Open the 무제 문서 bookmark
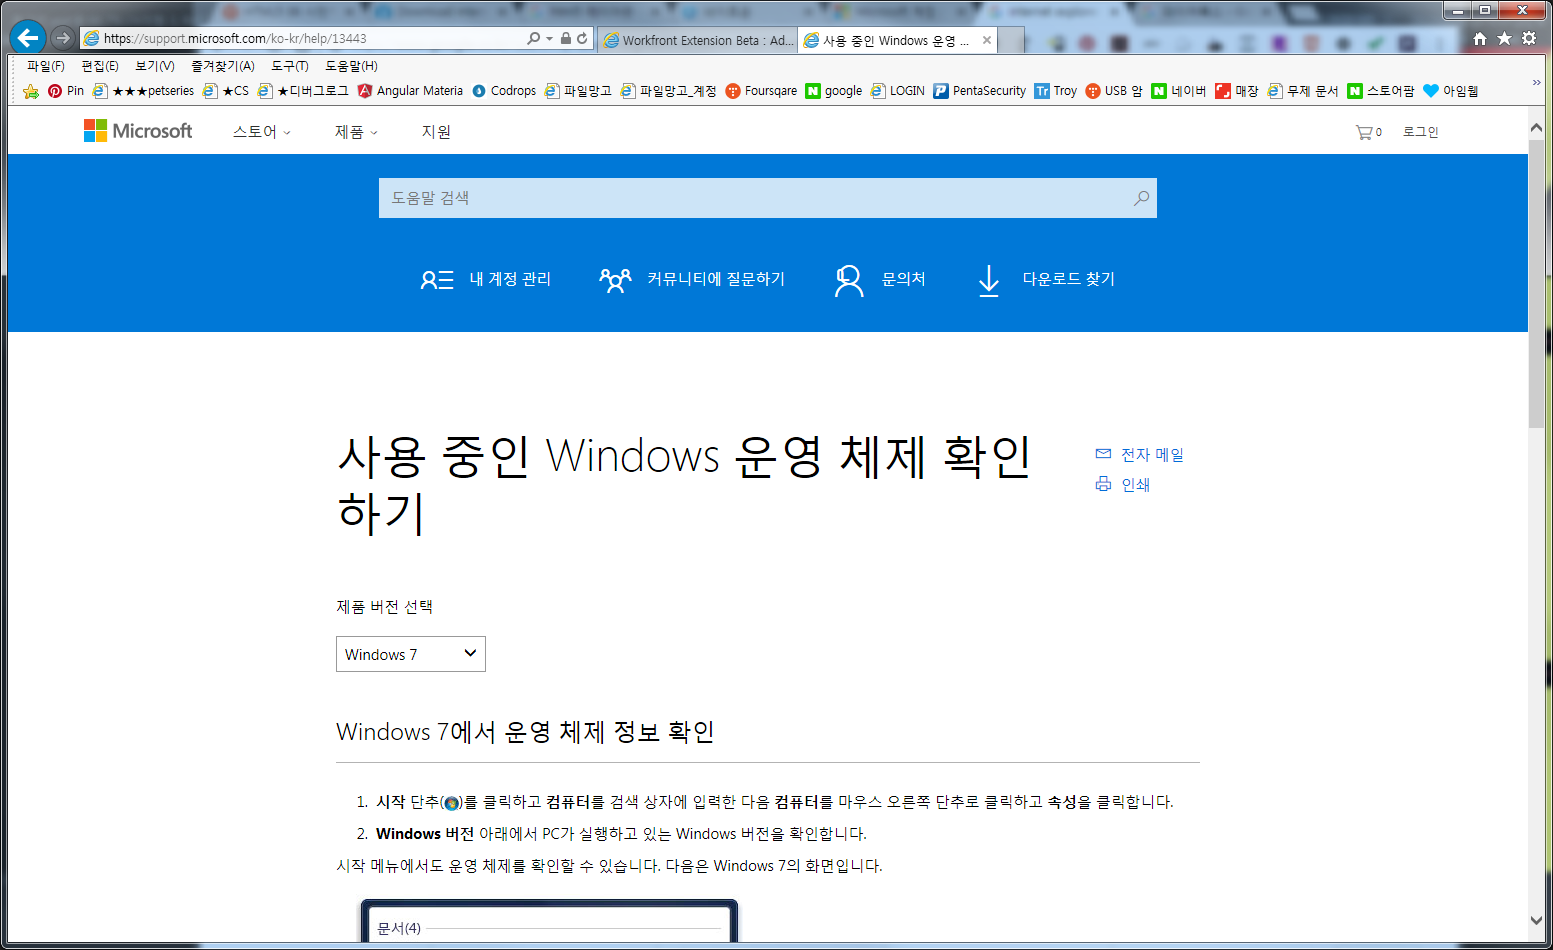The width and height of the screenshot is (1553, 950). (x=1303, y=91)
